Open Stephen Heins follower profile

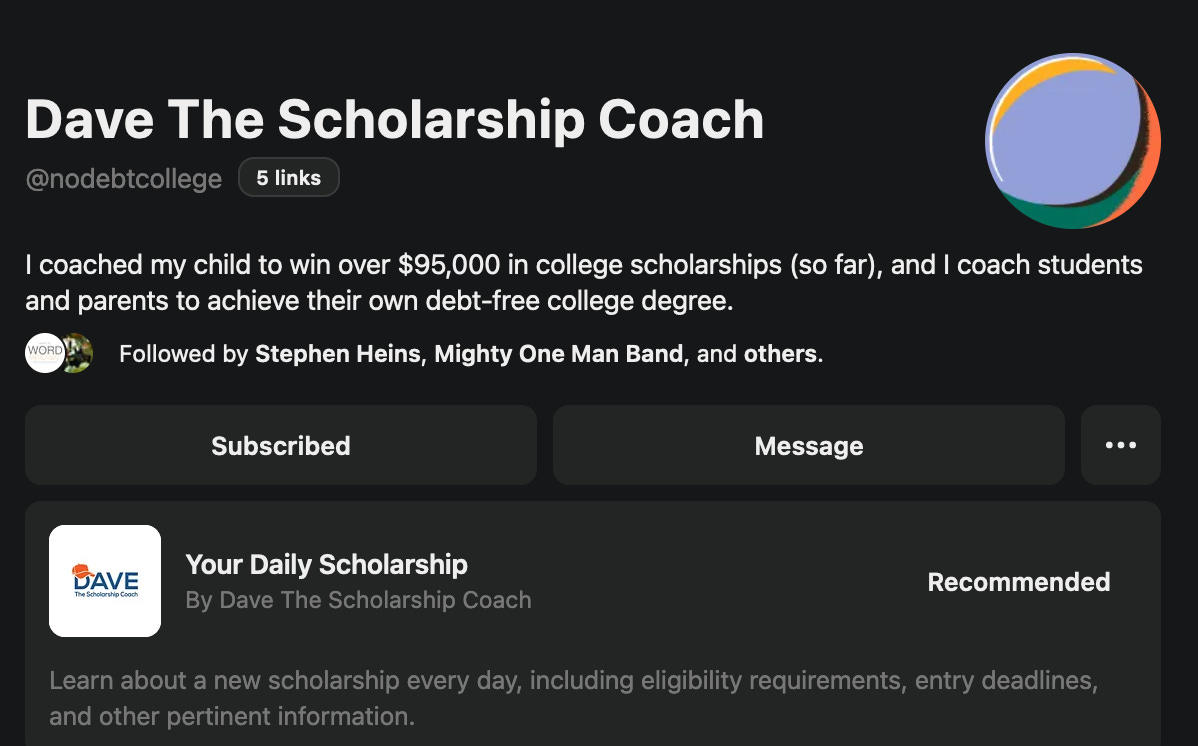coord(338,354)
